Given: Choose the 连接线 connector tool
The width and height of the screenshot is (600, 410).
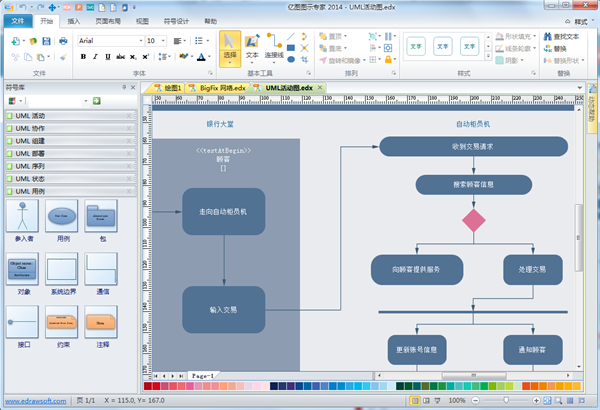Looking at the screenshot, I should pos(273,48).
